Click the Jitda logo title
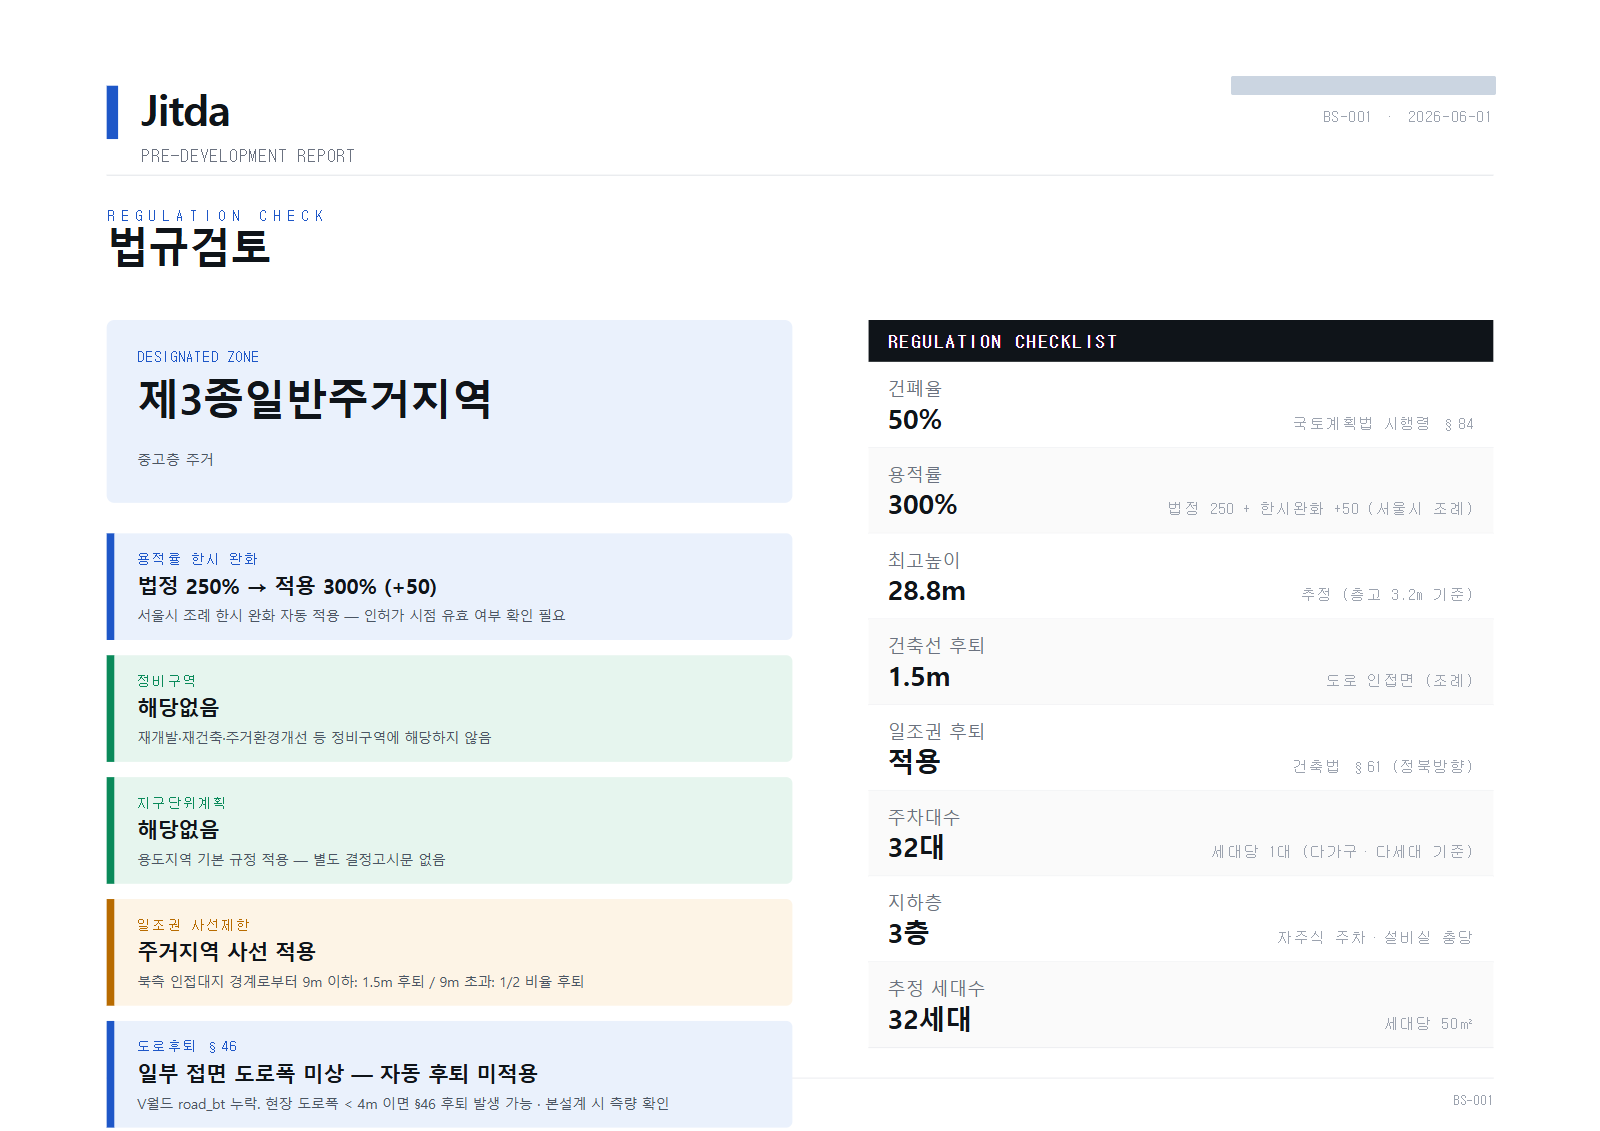 point(185,111)
